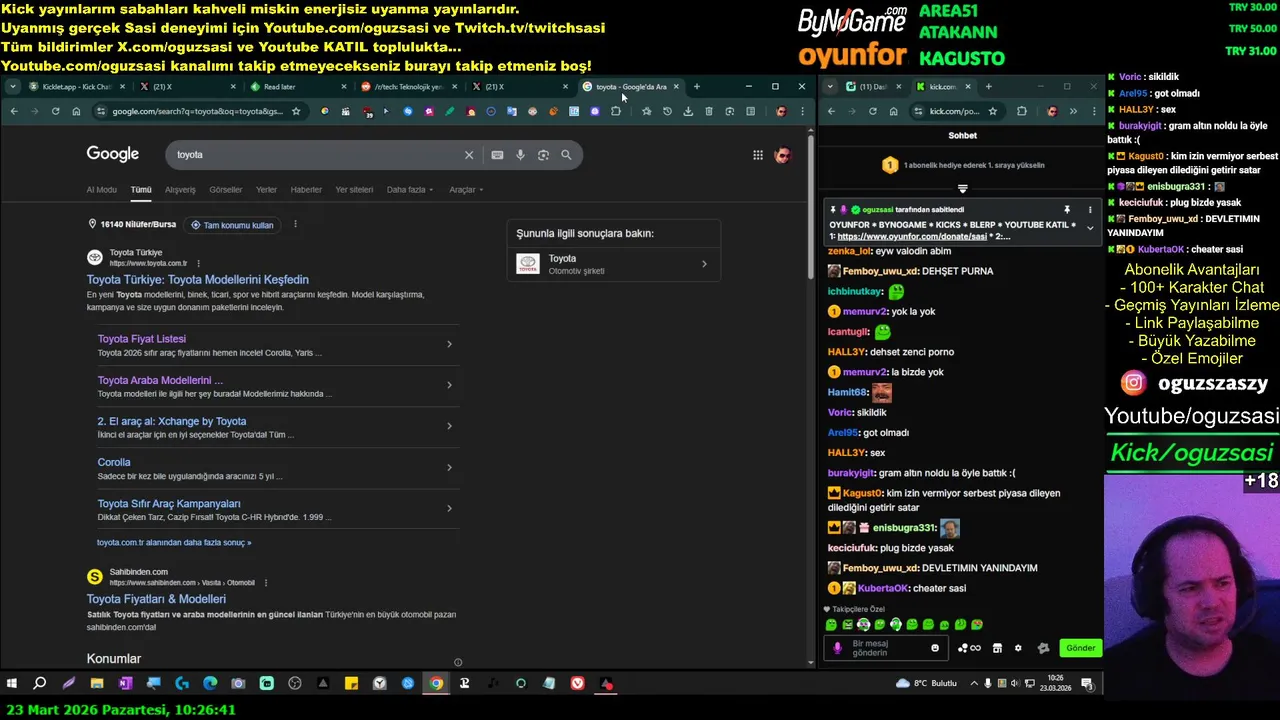Open Chrome from the taskbar
Screen dimensions: 1280x720
point(436,684)
